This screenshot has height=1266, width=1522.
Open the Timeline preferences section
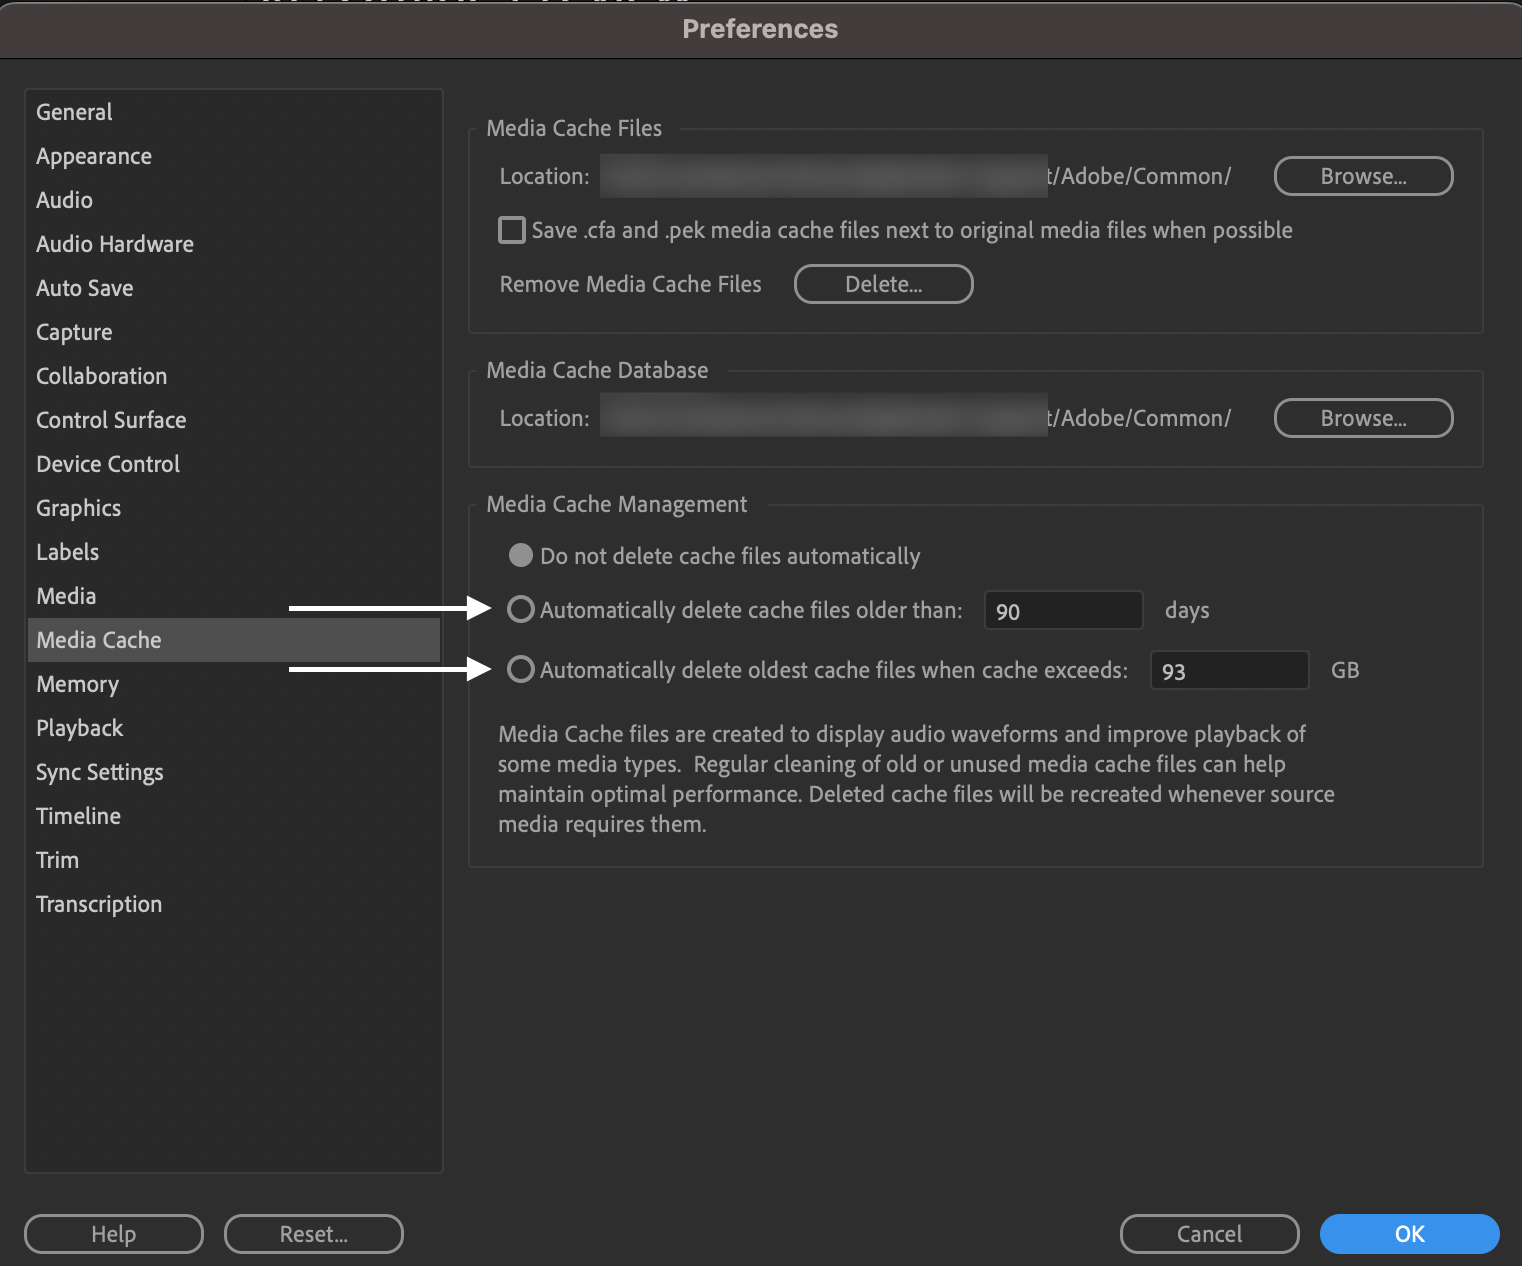click(x=78, y=815)
